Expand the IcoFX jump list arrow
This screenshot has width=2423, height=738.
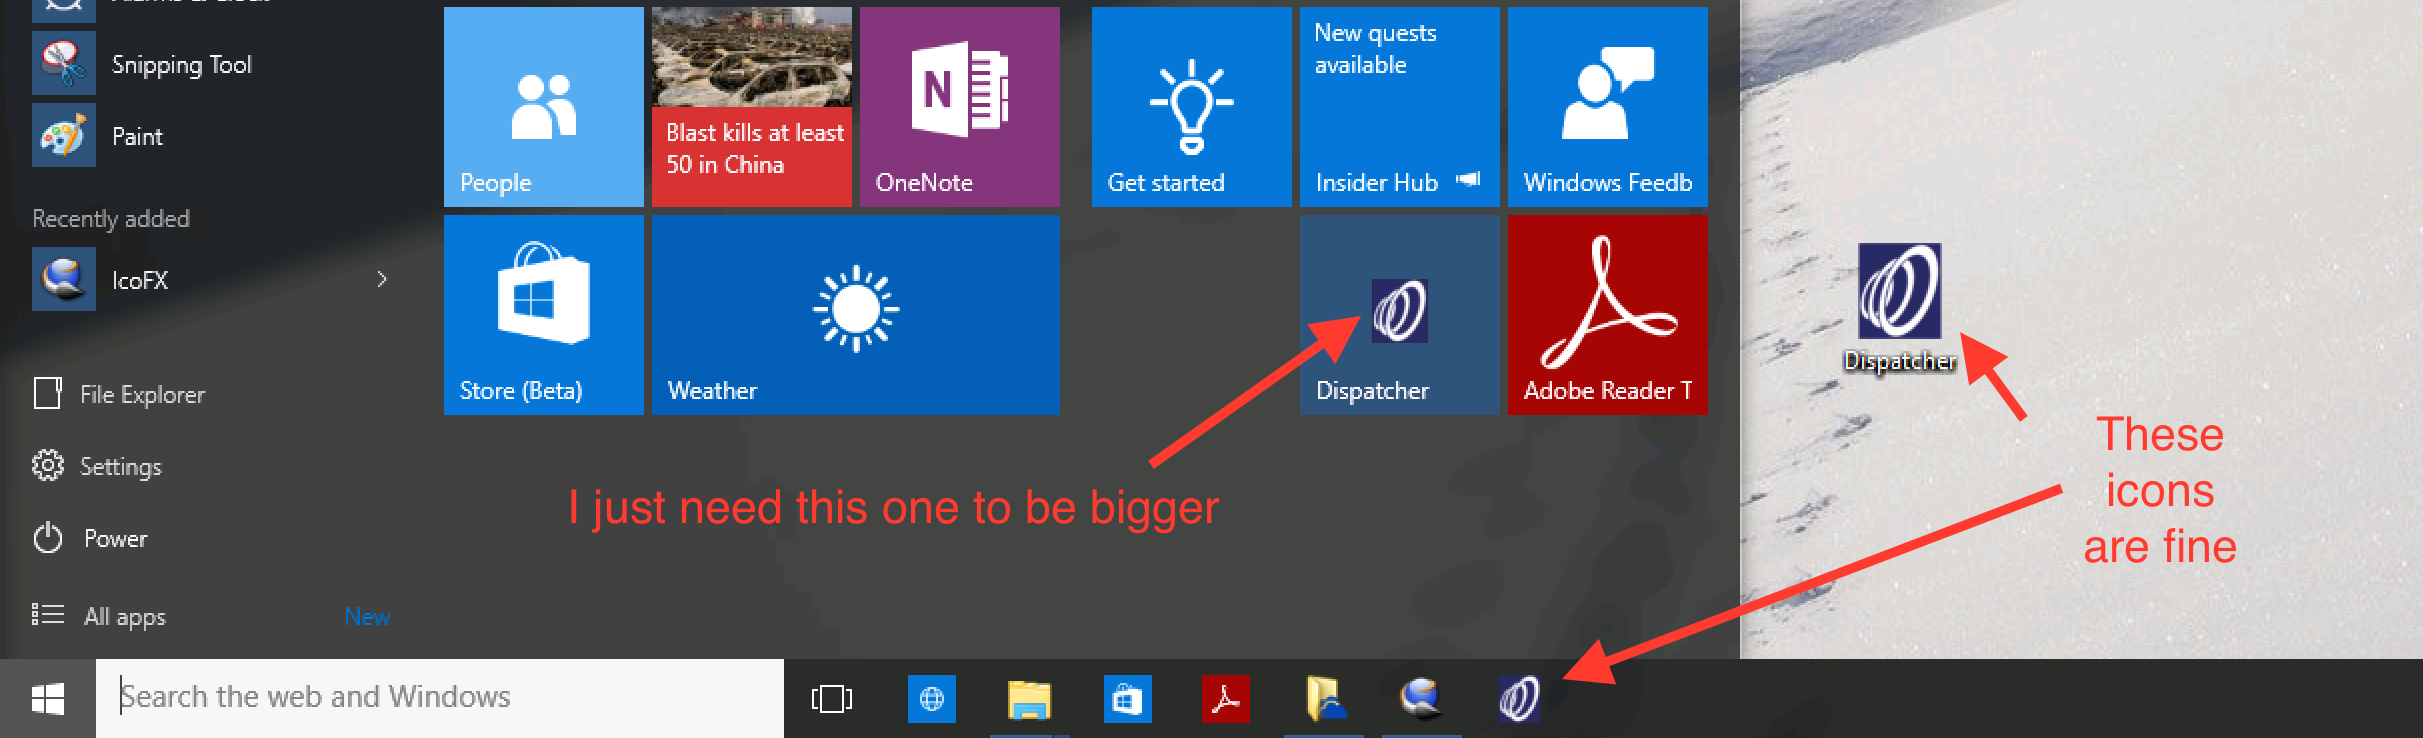point(382,280)
